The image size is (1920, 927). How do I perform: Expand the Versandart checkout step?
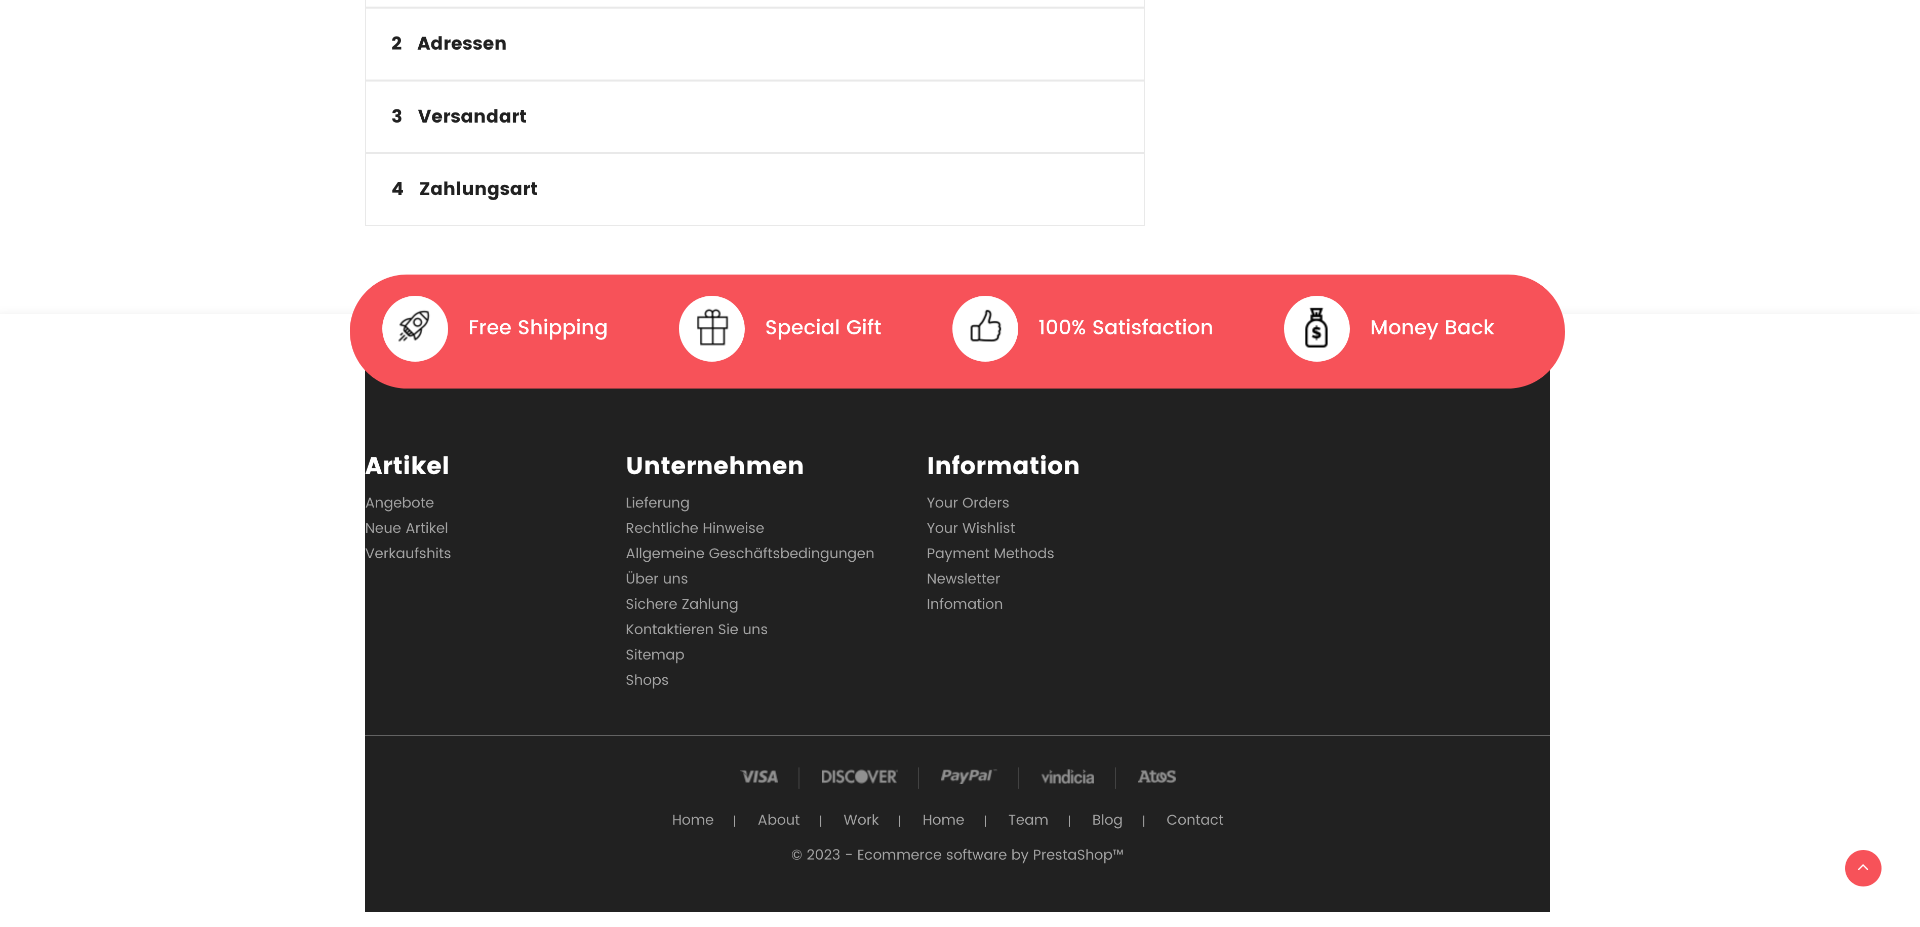tap(755, 117)
